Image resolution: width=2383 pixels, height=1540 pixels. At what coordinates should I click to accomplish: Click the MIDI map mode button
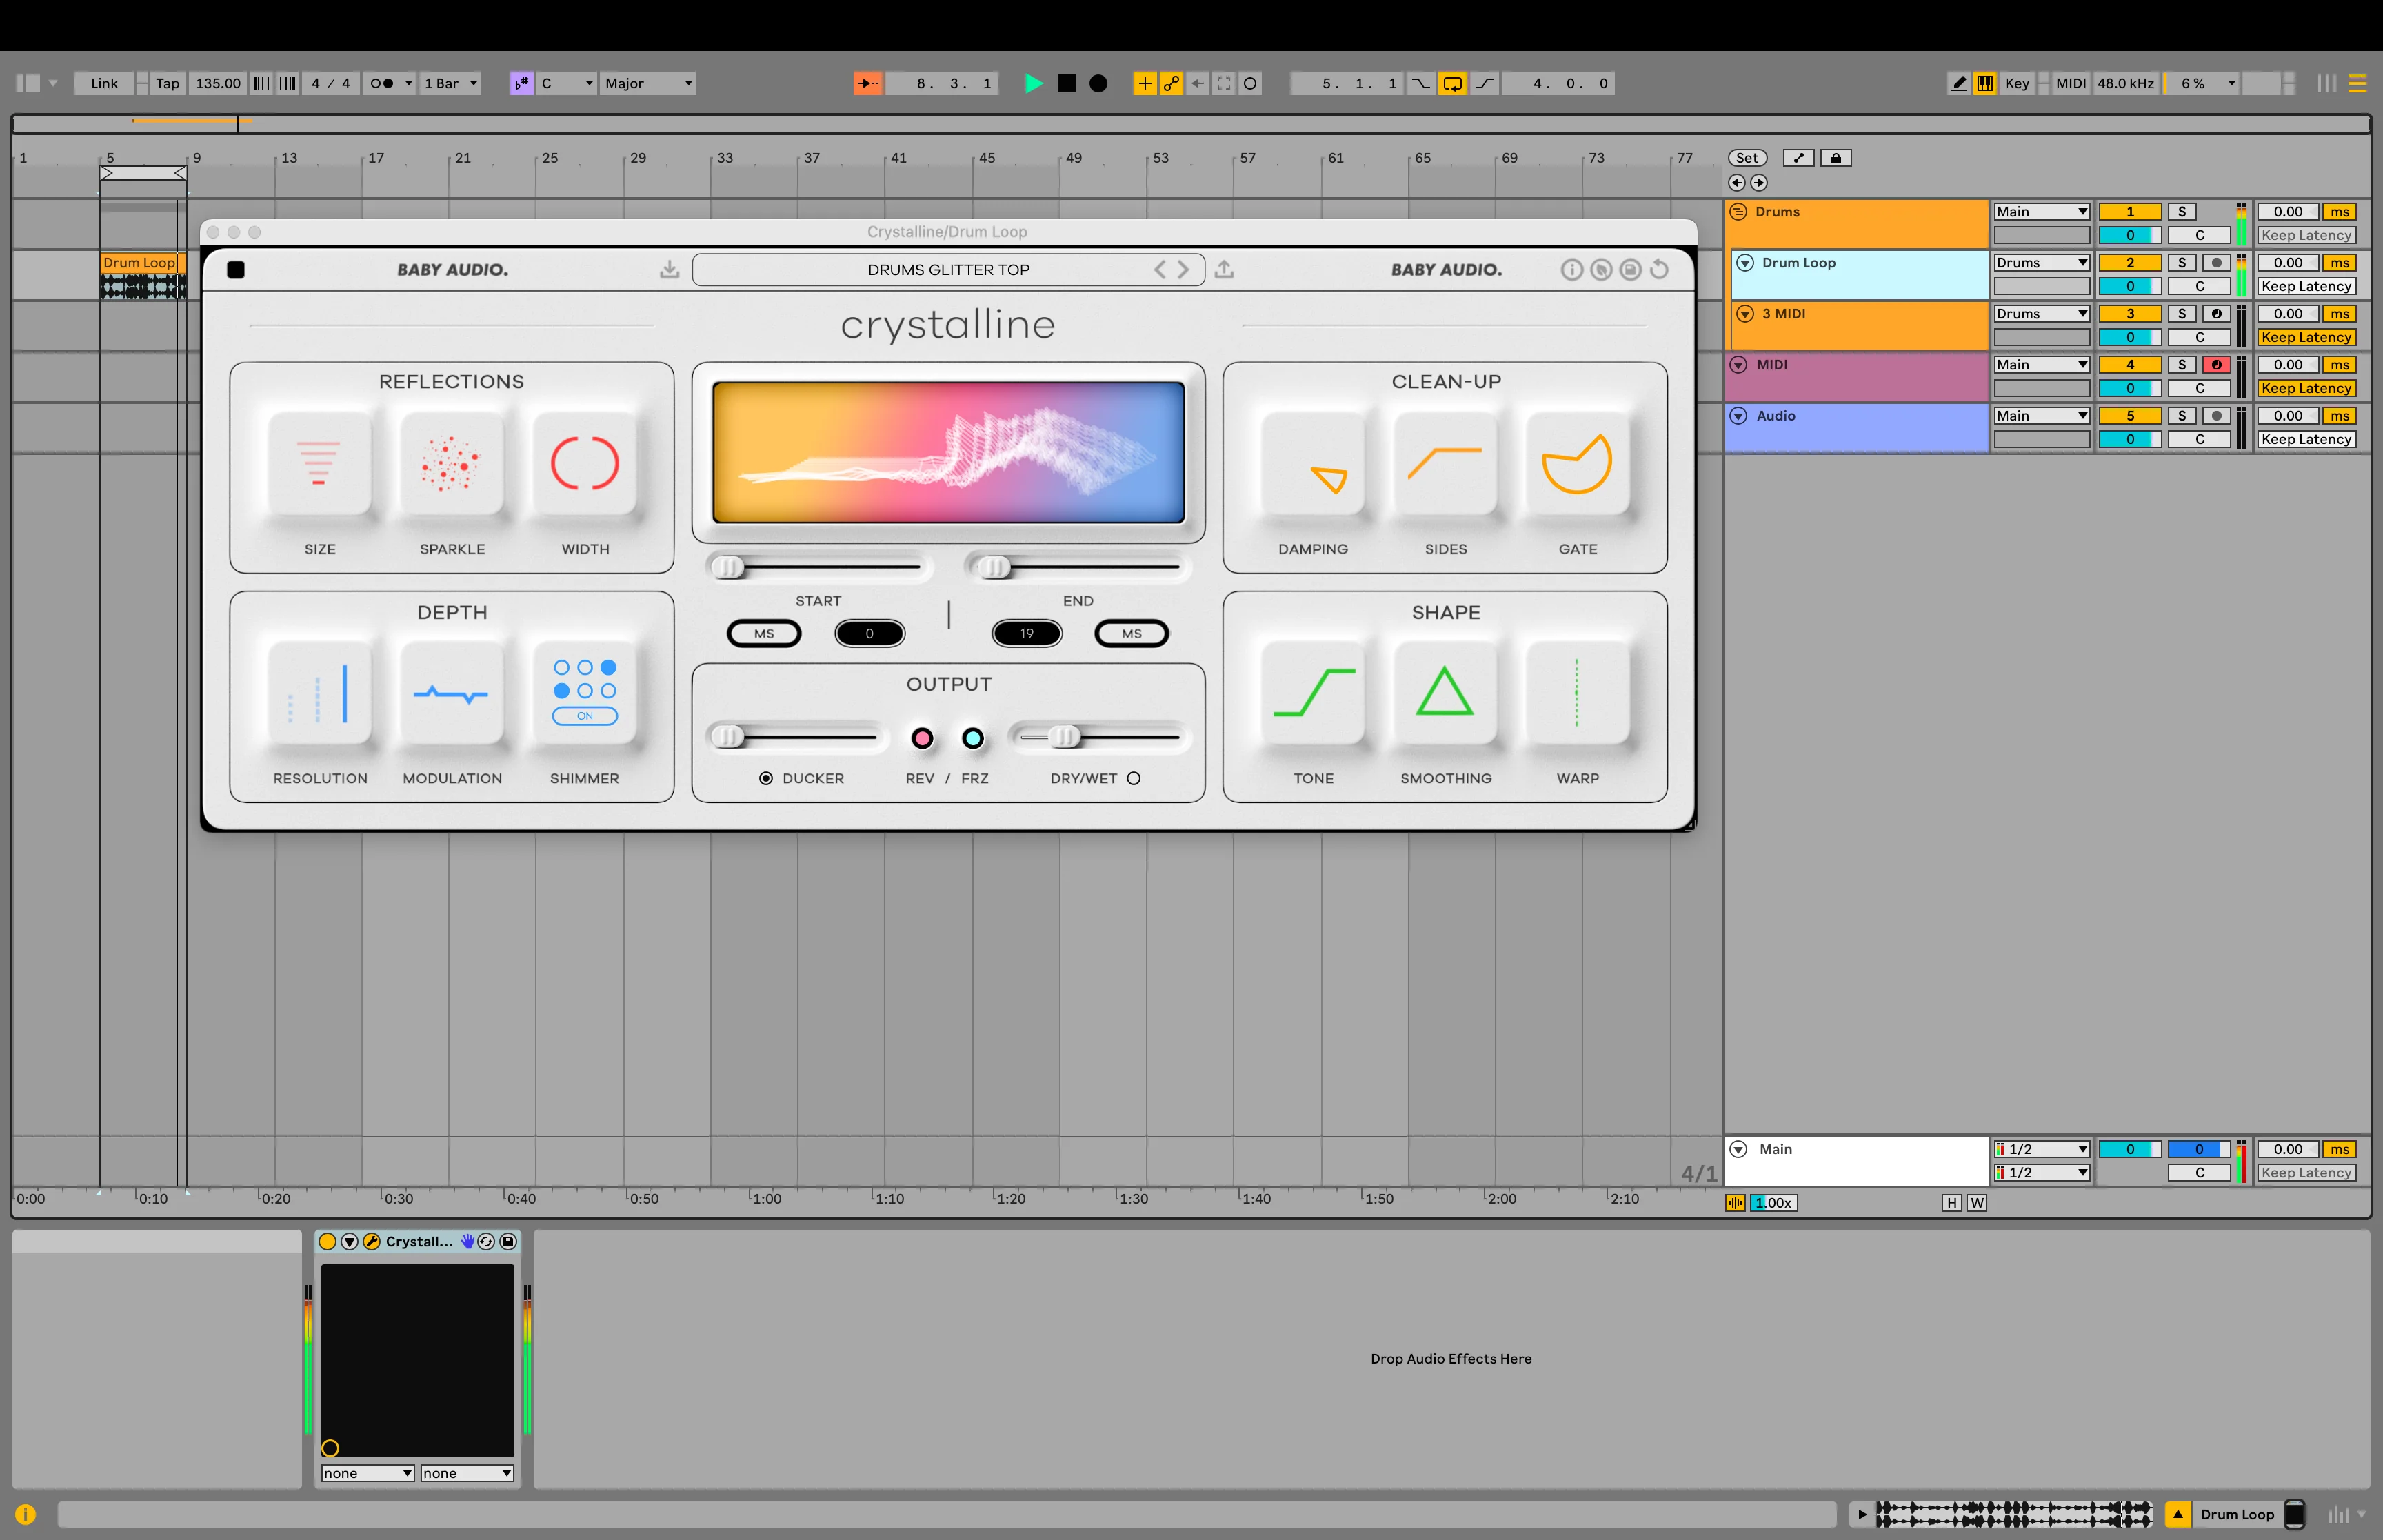pos(2071,84)
